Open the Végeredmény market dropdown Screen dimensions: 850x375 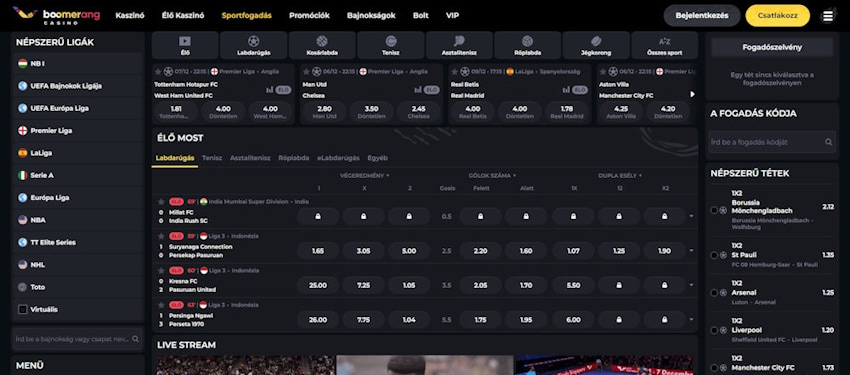click(364, 176)
